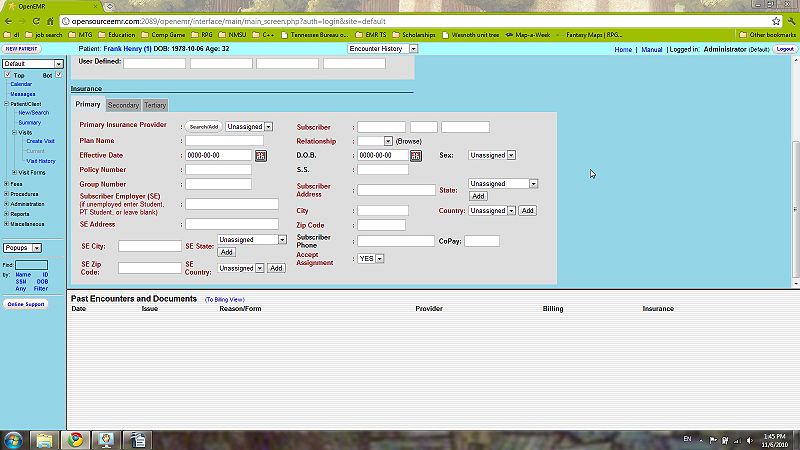Expand the Fees tree node
Image resolution: width=800 pixels, height=450 pixels.
coord(6,183)
